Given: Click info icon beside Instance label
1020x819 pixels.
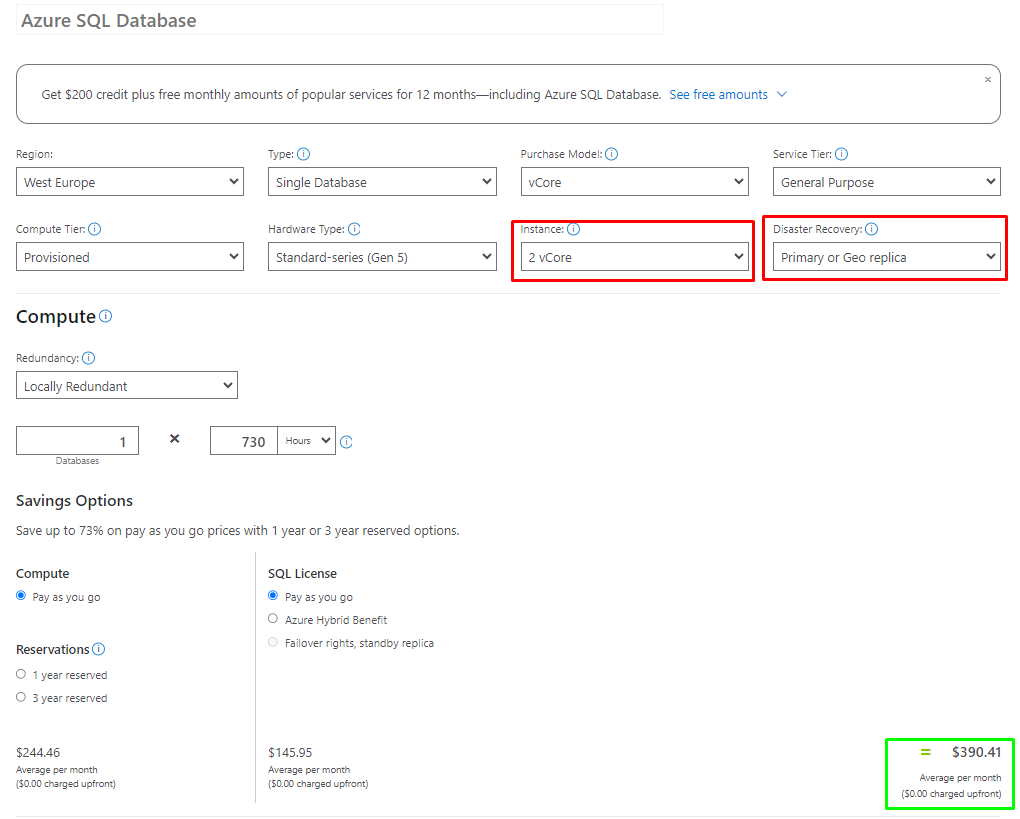Looking at the screenshot, I should 573,229.
